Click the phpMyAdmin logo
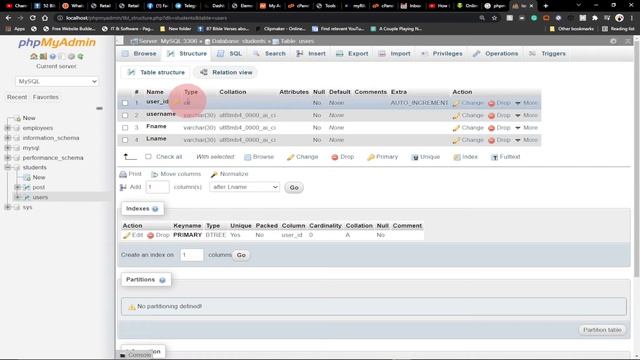The width and height of the screenshot is (640, 360). pos(57,42)
